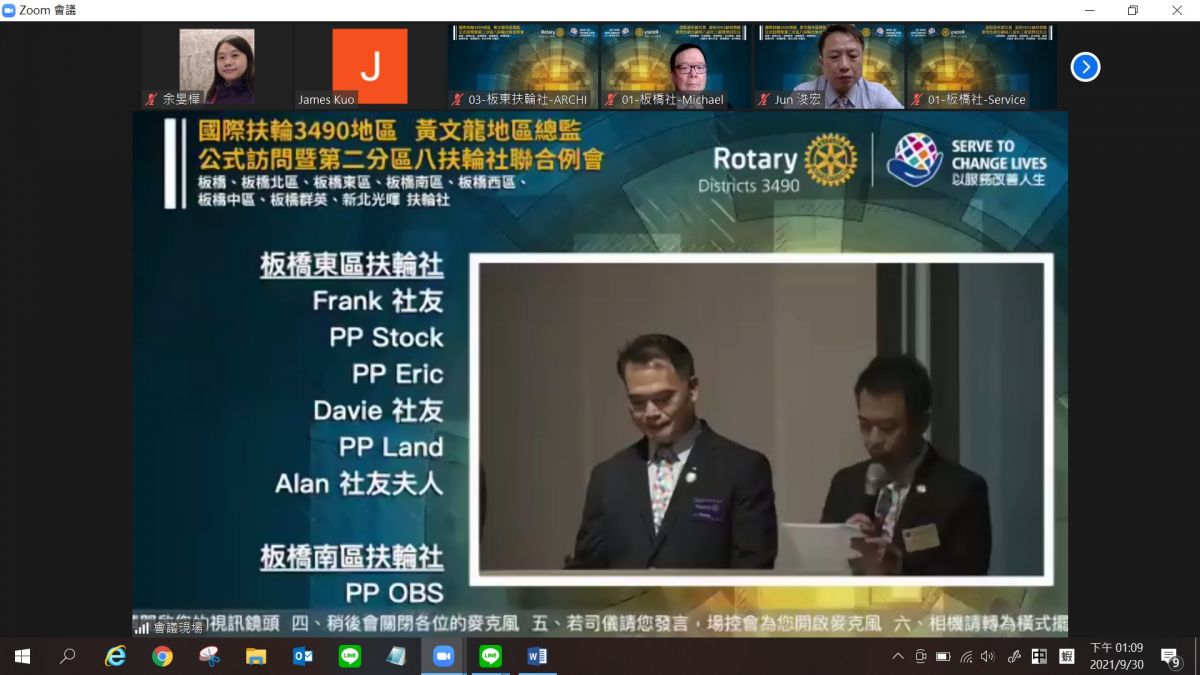The height and width of the screenshot is (675, 1200).
Task: Click the shared speaker video in the slide
Action: point(761,418)
